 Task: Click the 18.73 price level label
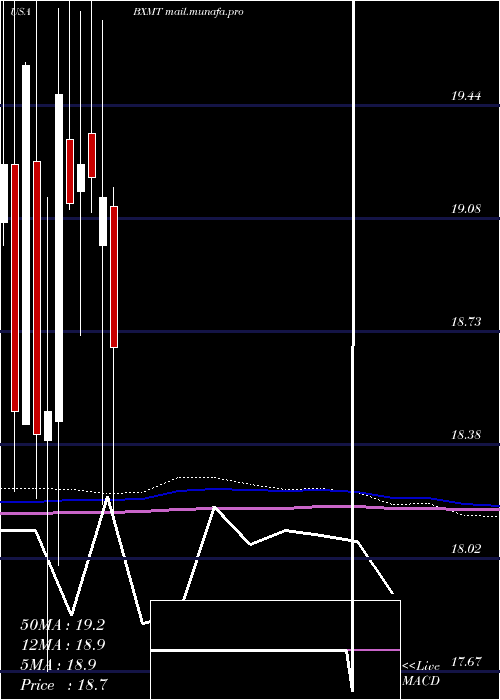coord(466,321)
